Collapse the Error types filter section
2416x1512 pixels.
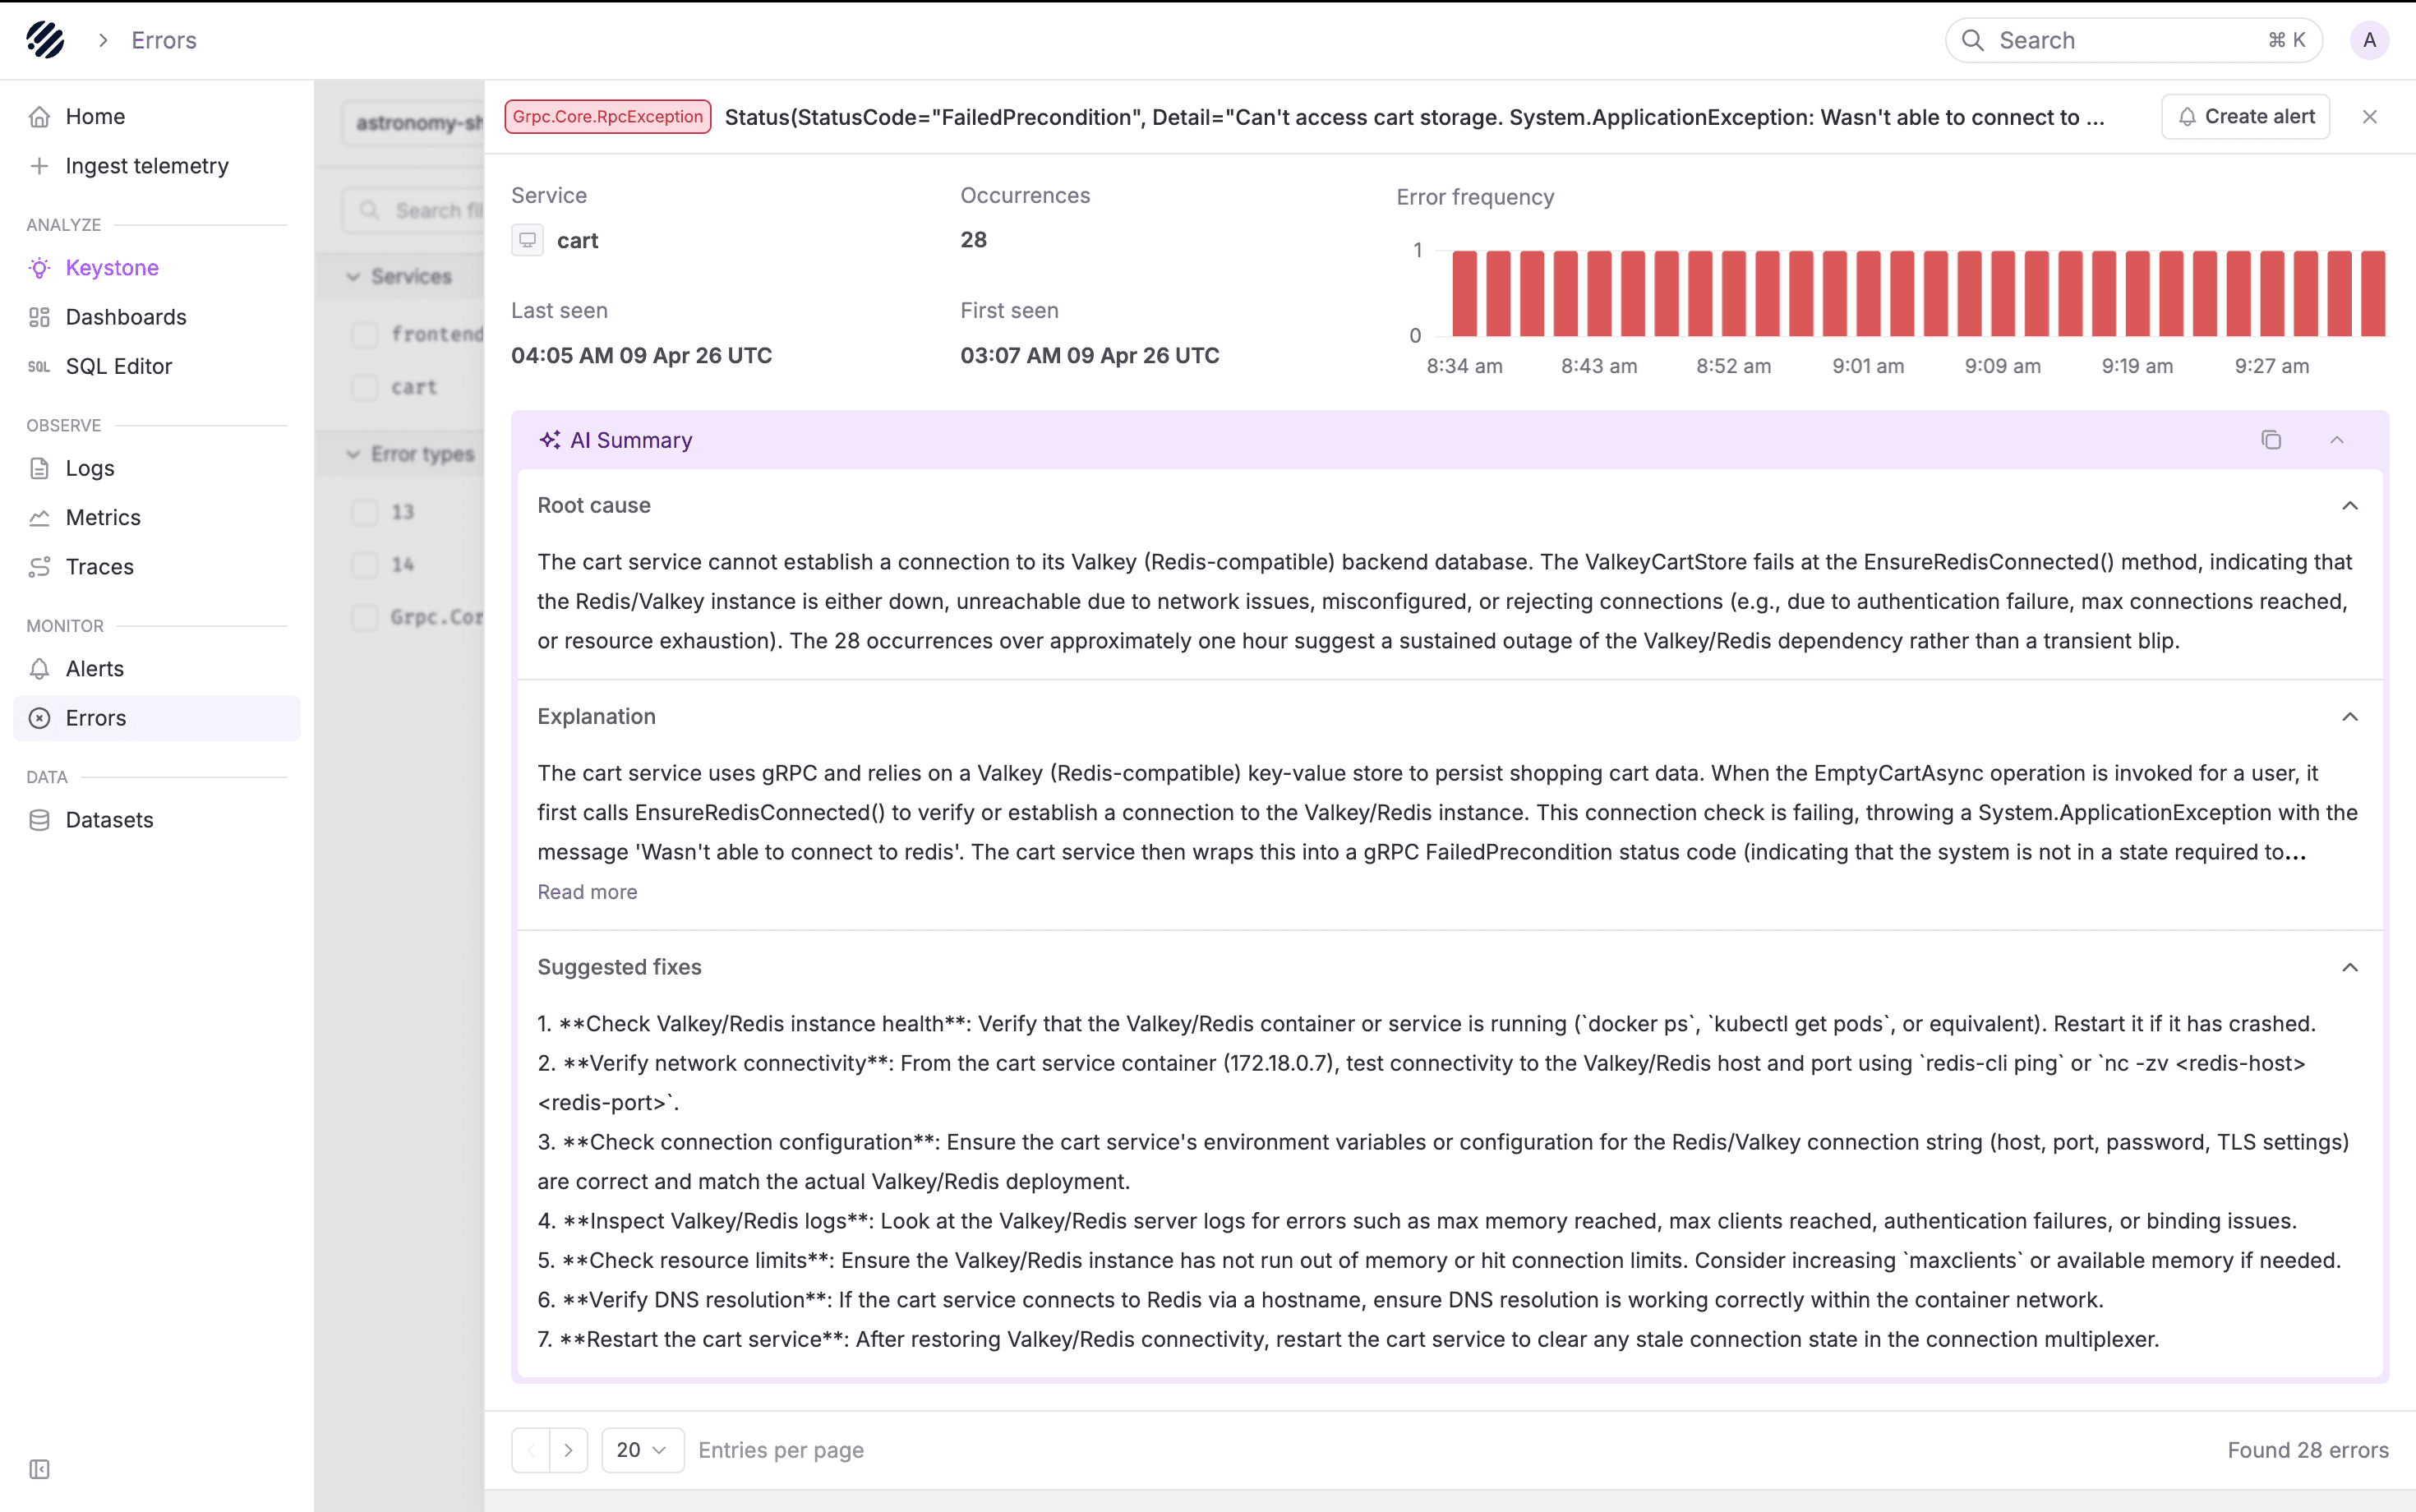click(x=353, y=454)
